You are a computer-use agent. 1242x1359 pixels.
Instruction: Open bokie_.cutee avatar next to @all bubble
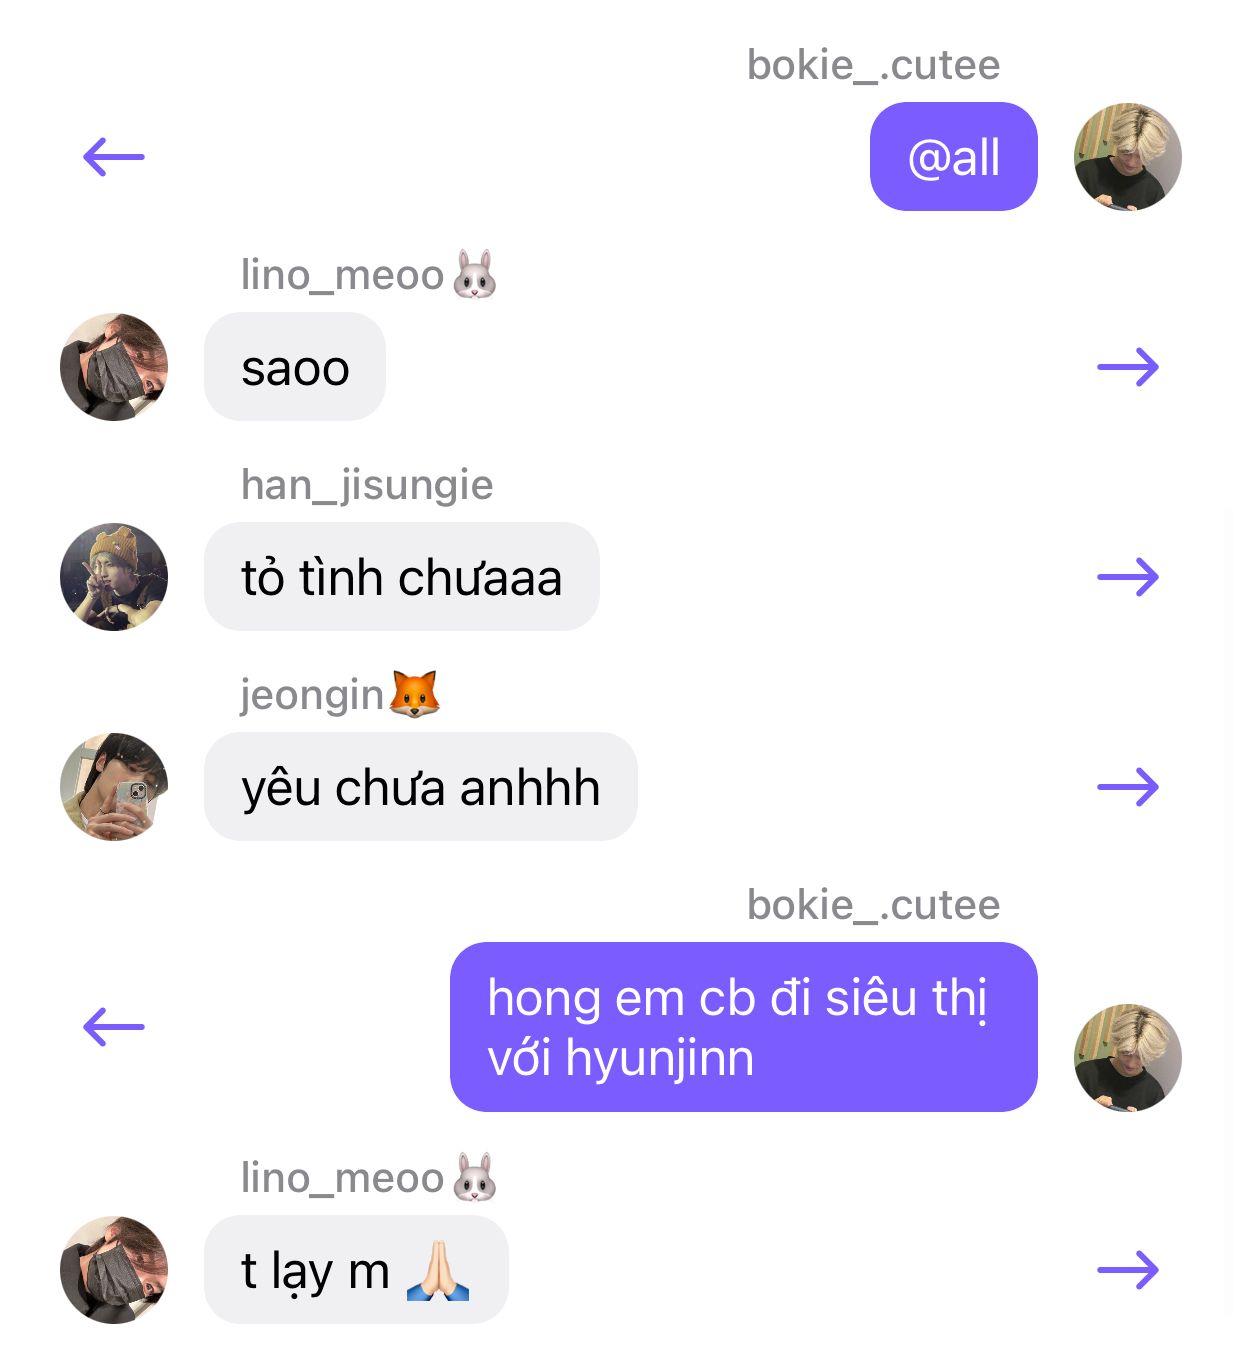(x=1128, y=157)
